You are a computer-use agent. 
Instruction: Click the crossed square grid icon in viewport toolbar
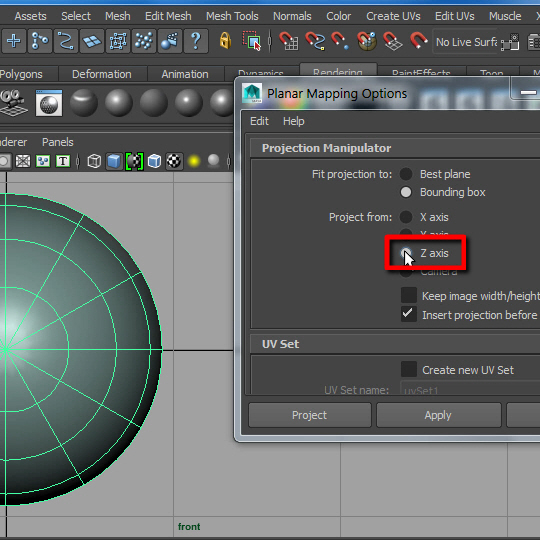23,161
